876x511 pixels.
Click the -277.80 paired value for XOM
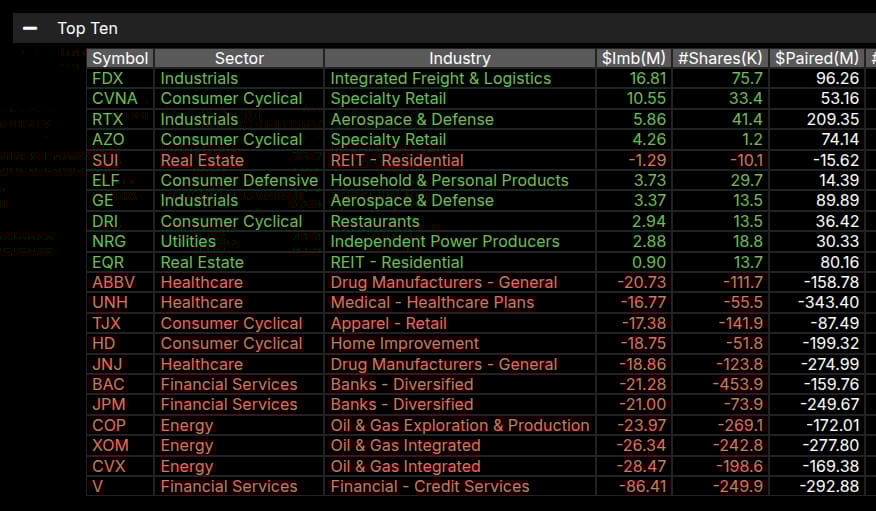click(x=817, y=446)
